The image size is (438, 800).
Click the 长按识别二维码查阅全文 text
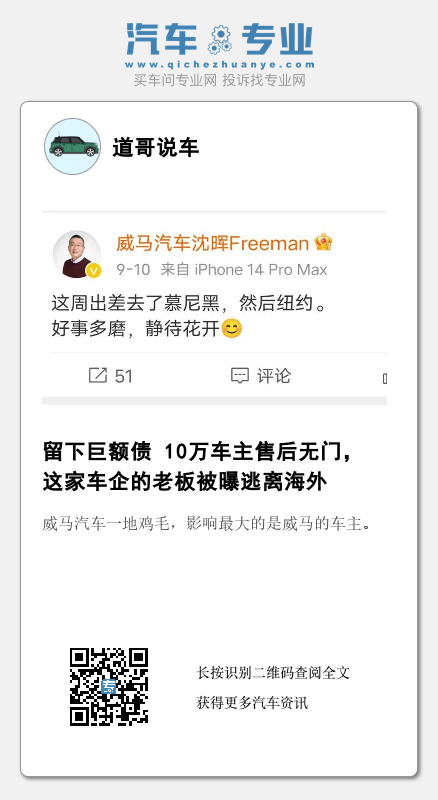tap(273, 672)
